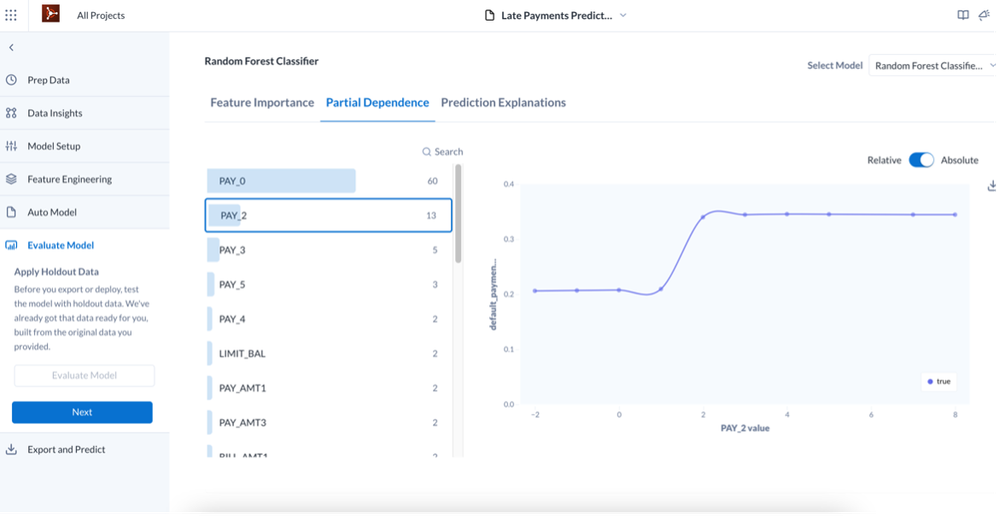Toggle the Relative/Absolute switch
Screen dimensions: 999x517
coord(921,160)
